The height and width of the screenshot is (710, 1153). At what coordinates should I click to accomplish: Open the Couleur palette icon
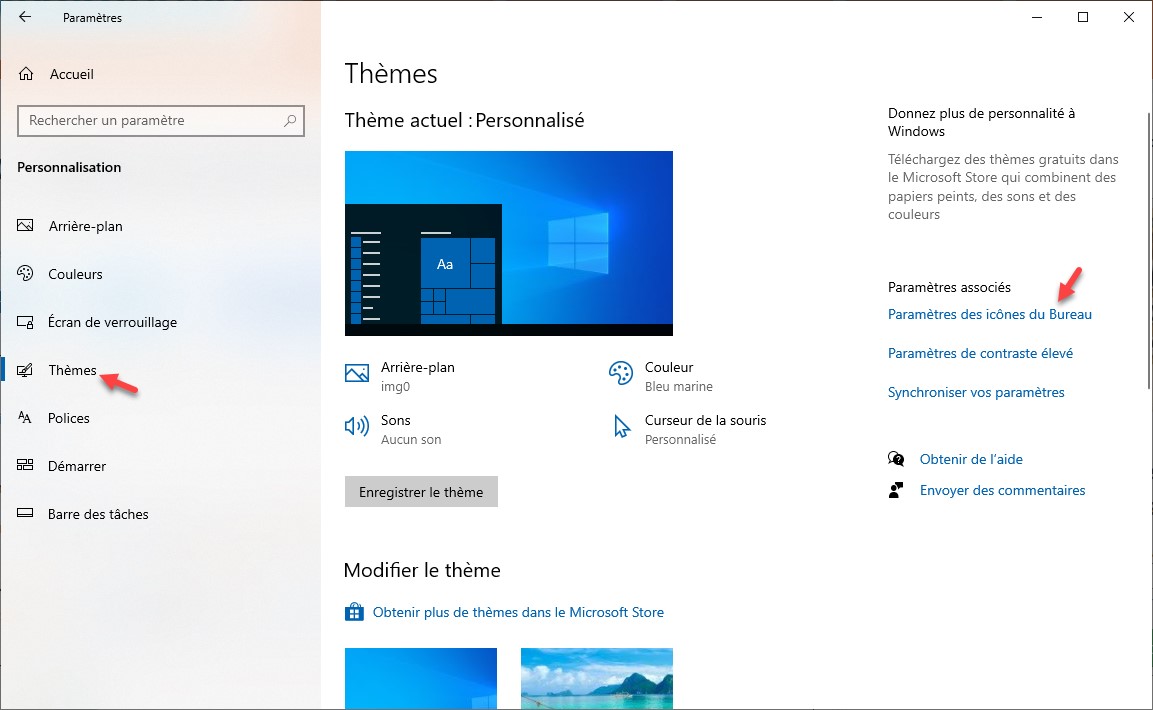621,374
